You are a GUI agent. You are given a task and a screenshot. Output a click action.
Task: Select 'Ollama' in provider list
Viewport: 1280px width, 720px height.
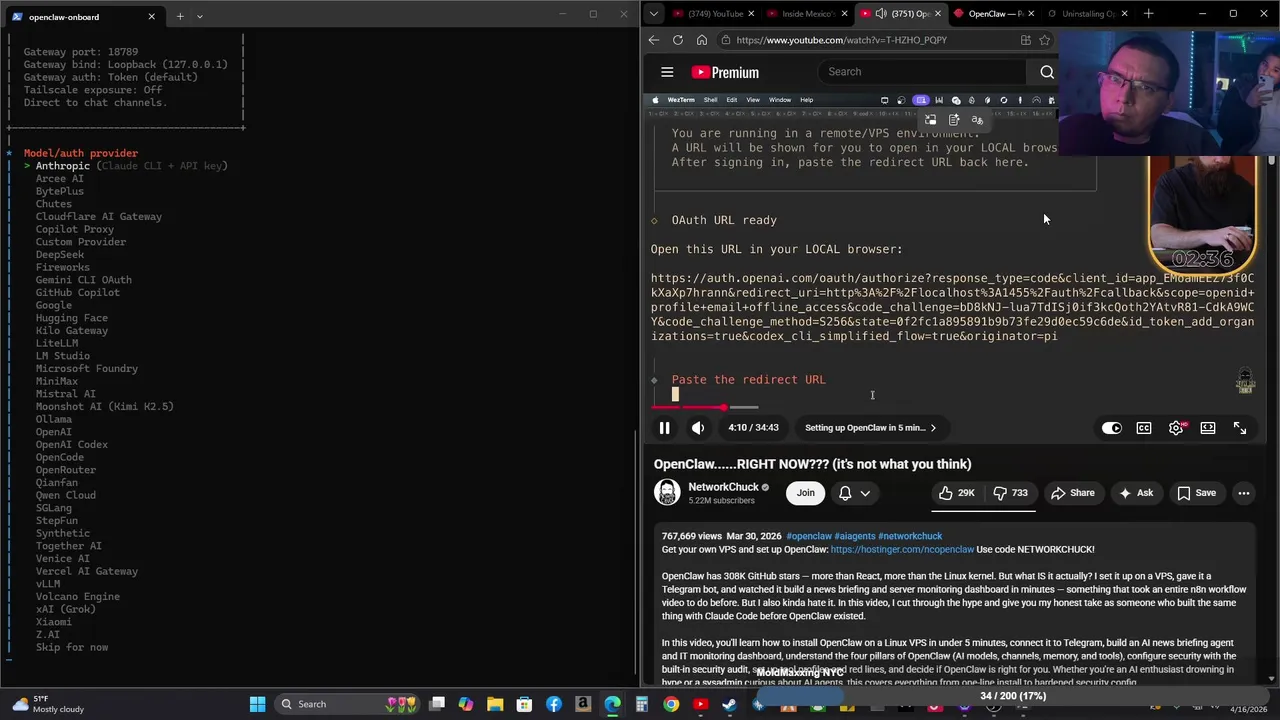point(54,419)
